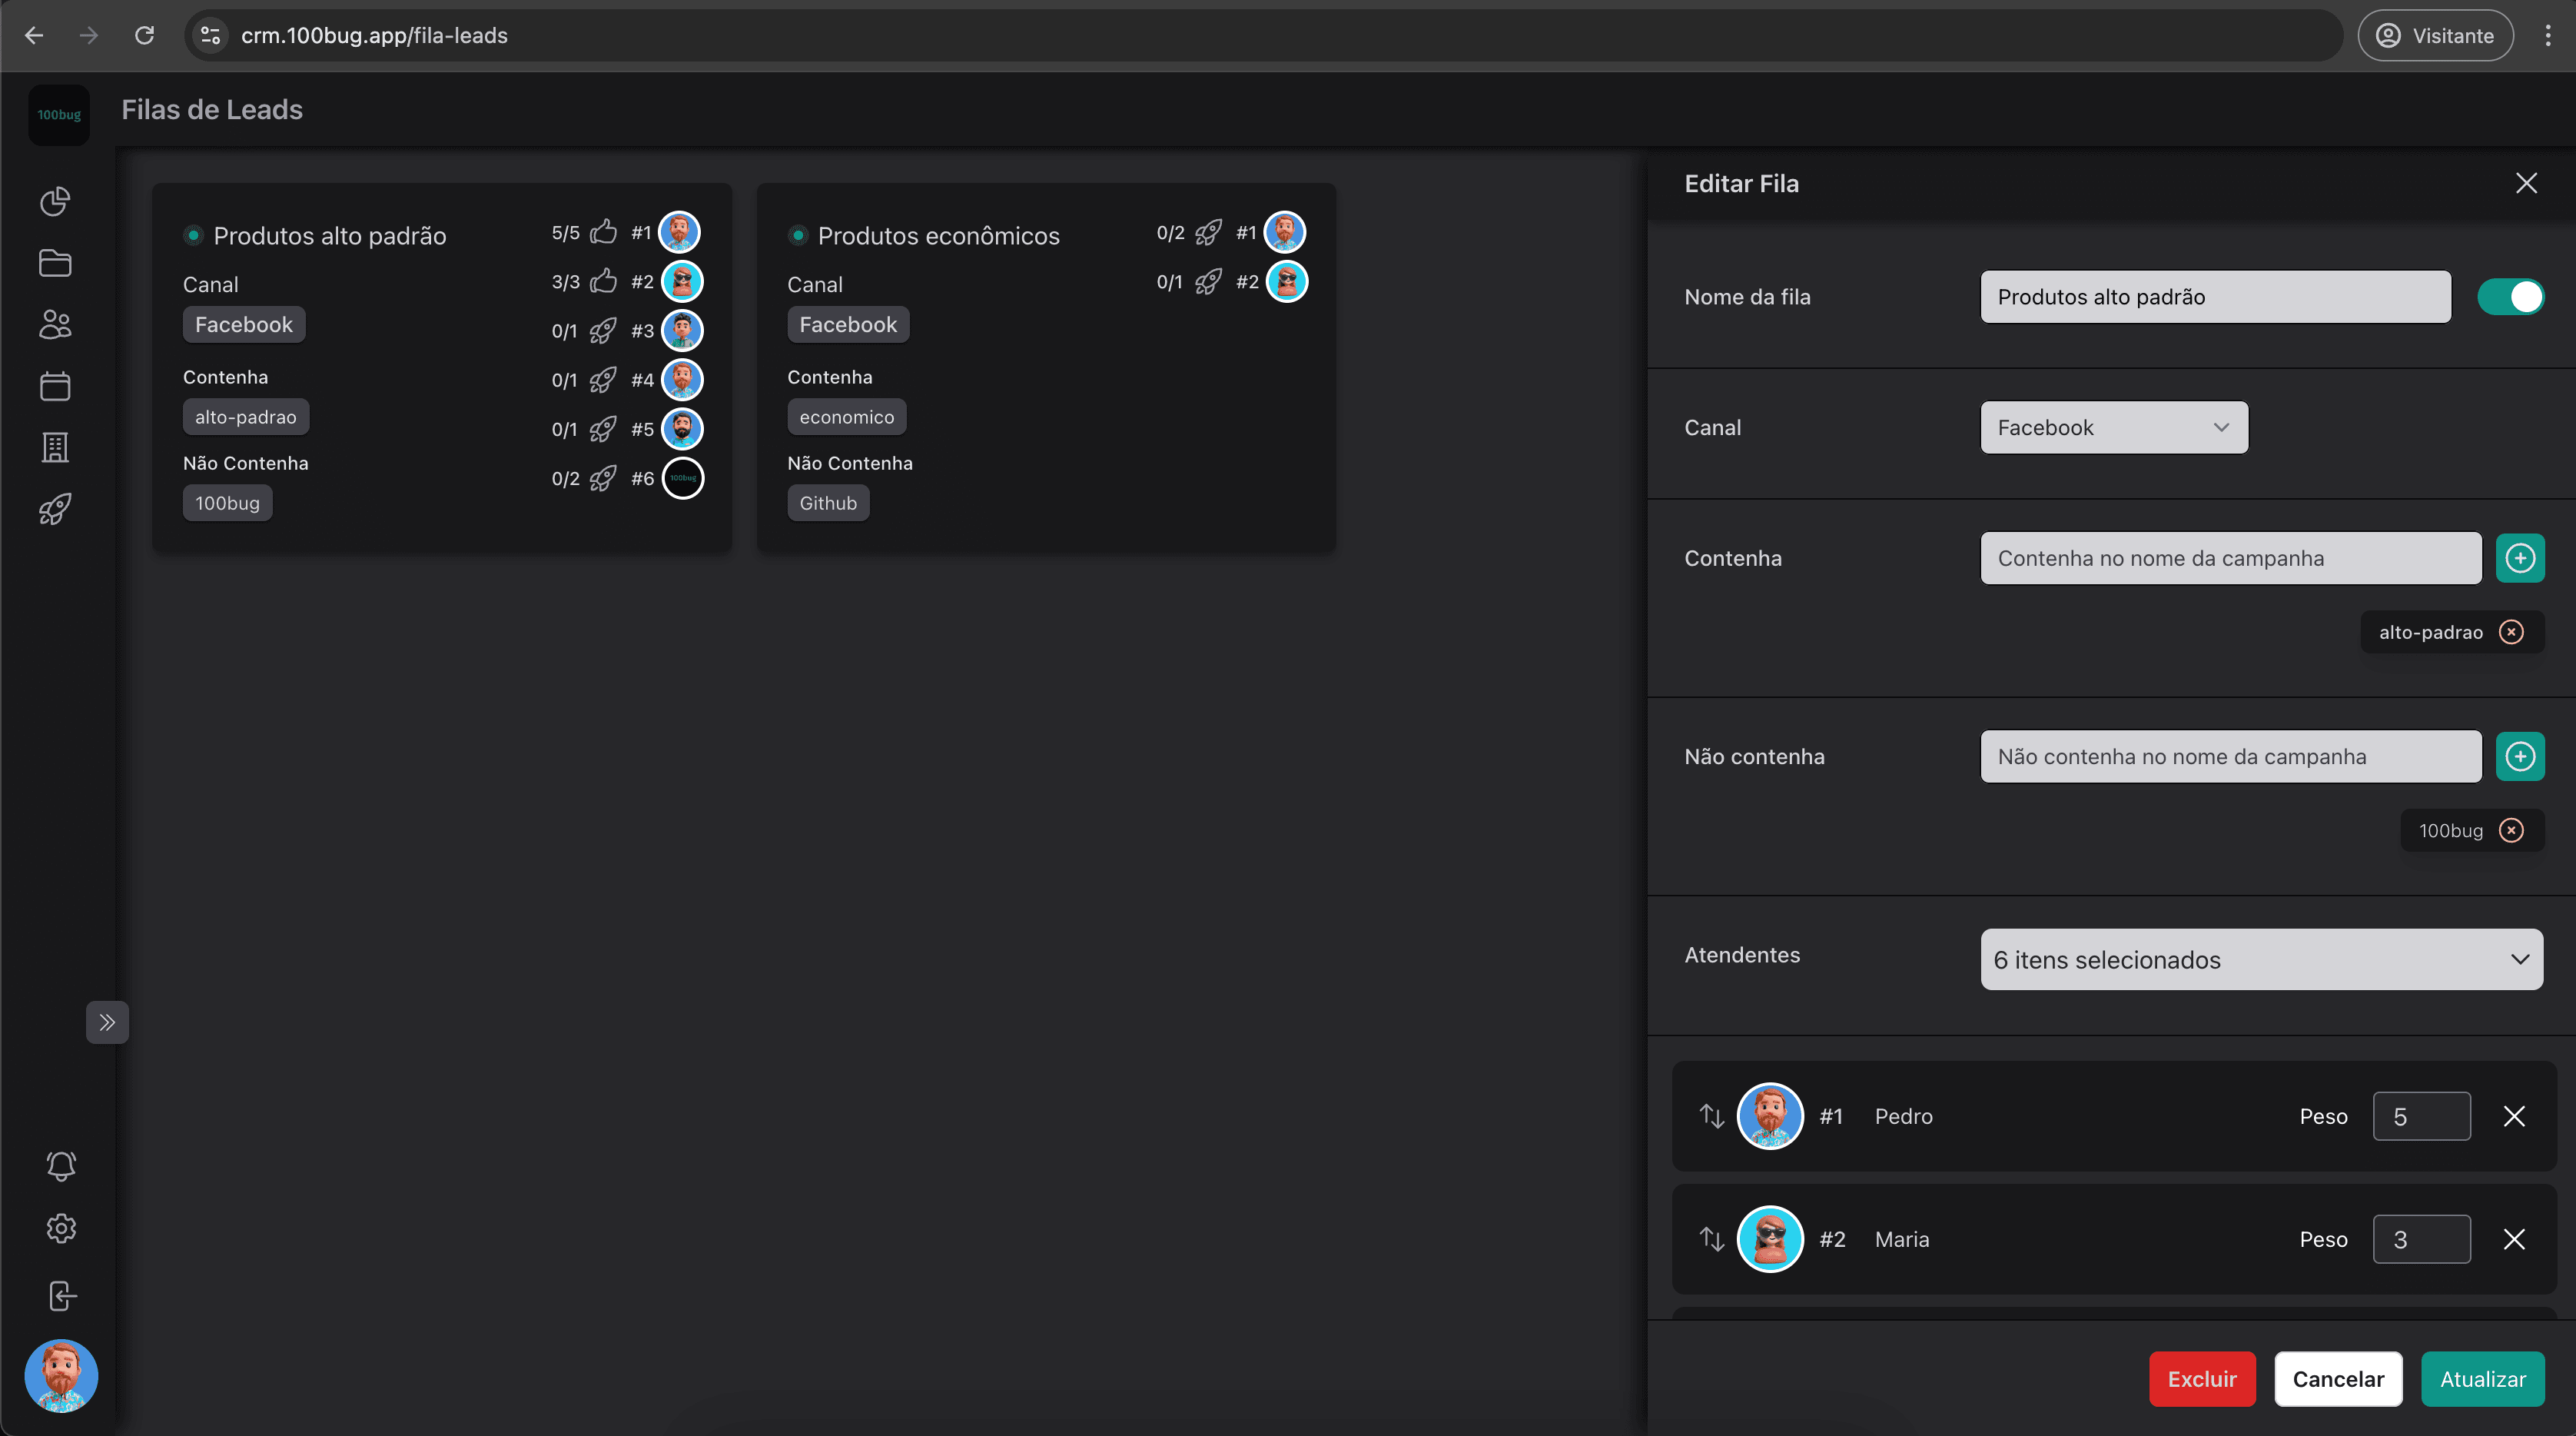The width and height of the screenshot is (2576, 1436).
Task: Click the address bar URL crm.100bug.app/fila-leads
Action: tap(374, 36)
